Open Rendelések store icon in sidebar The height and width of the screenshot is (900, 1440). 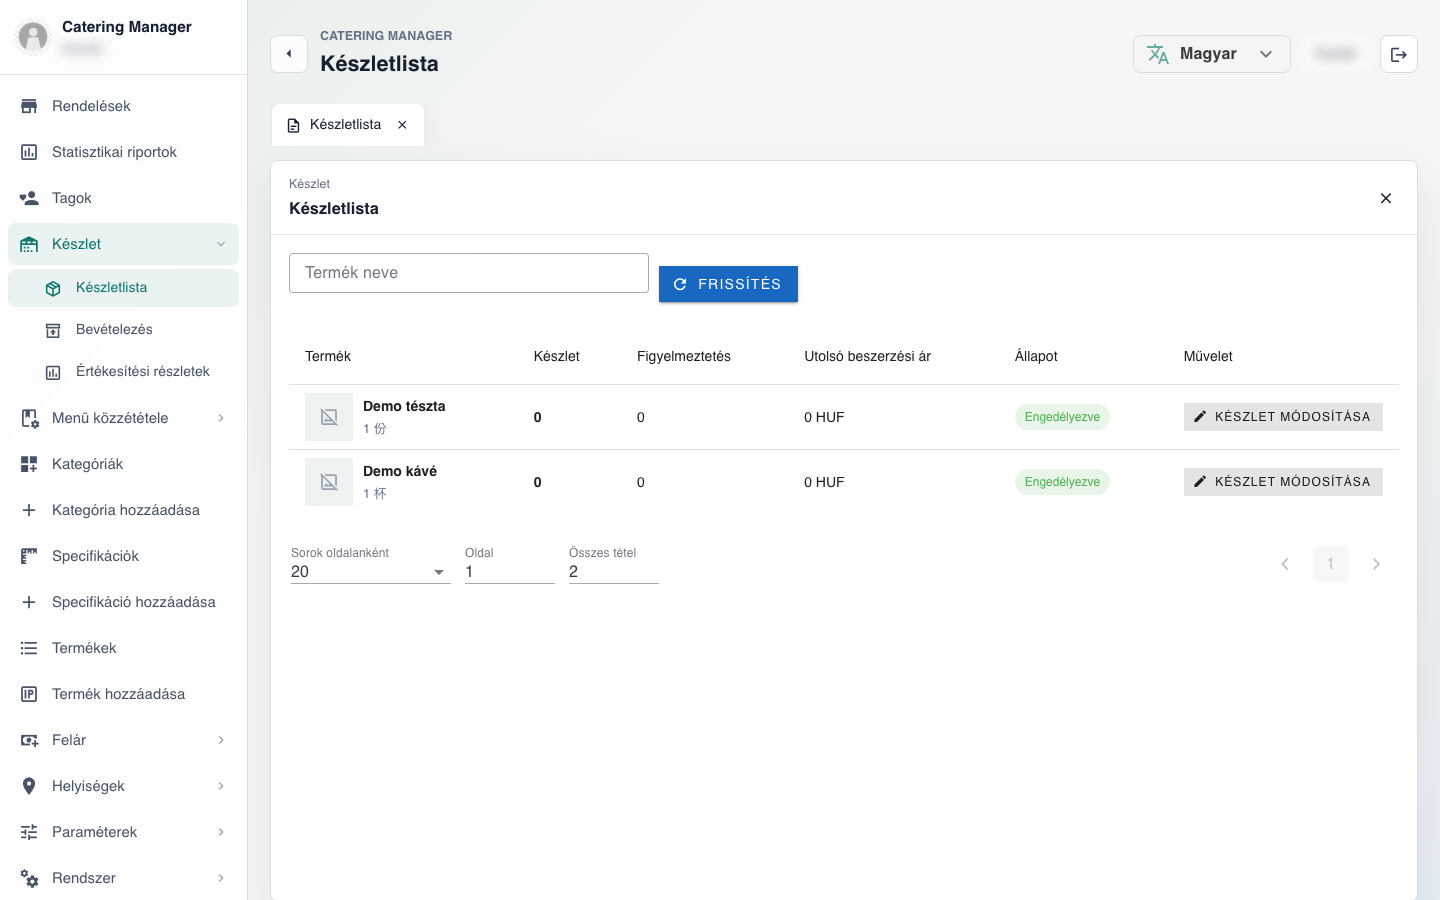(29, 106)
